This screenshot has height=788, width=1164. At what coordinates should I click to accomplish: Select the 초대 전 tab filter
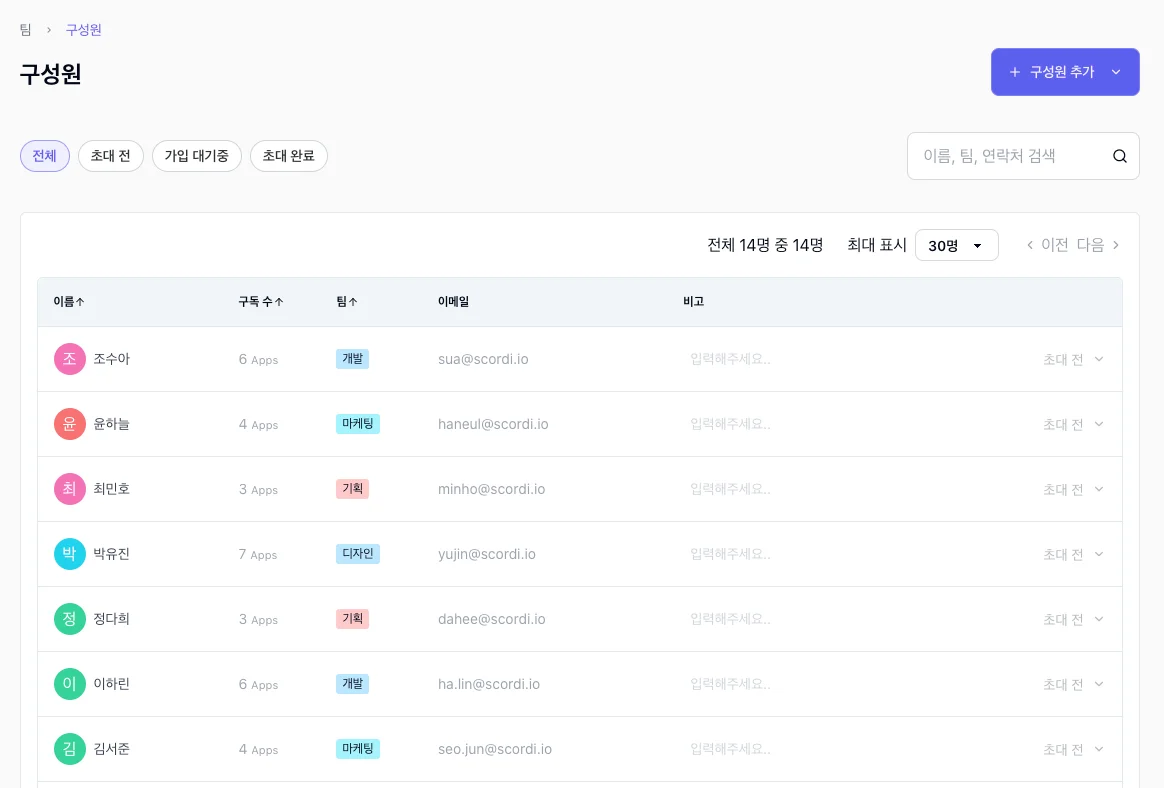[x=110, y=156]
